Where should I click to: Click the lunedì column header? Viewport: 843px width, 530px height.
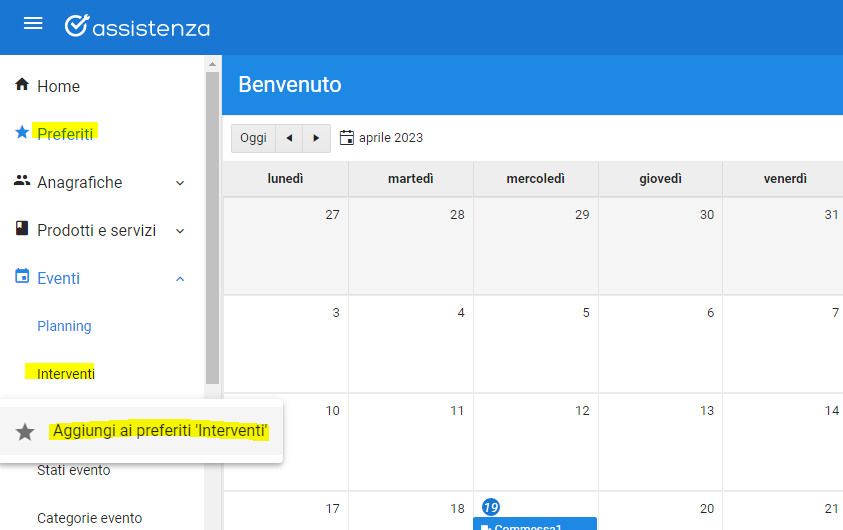[285, 178]
